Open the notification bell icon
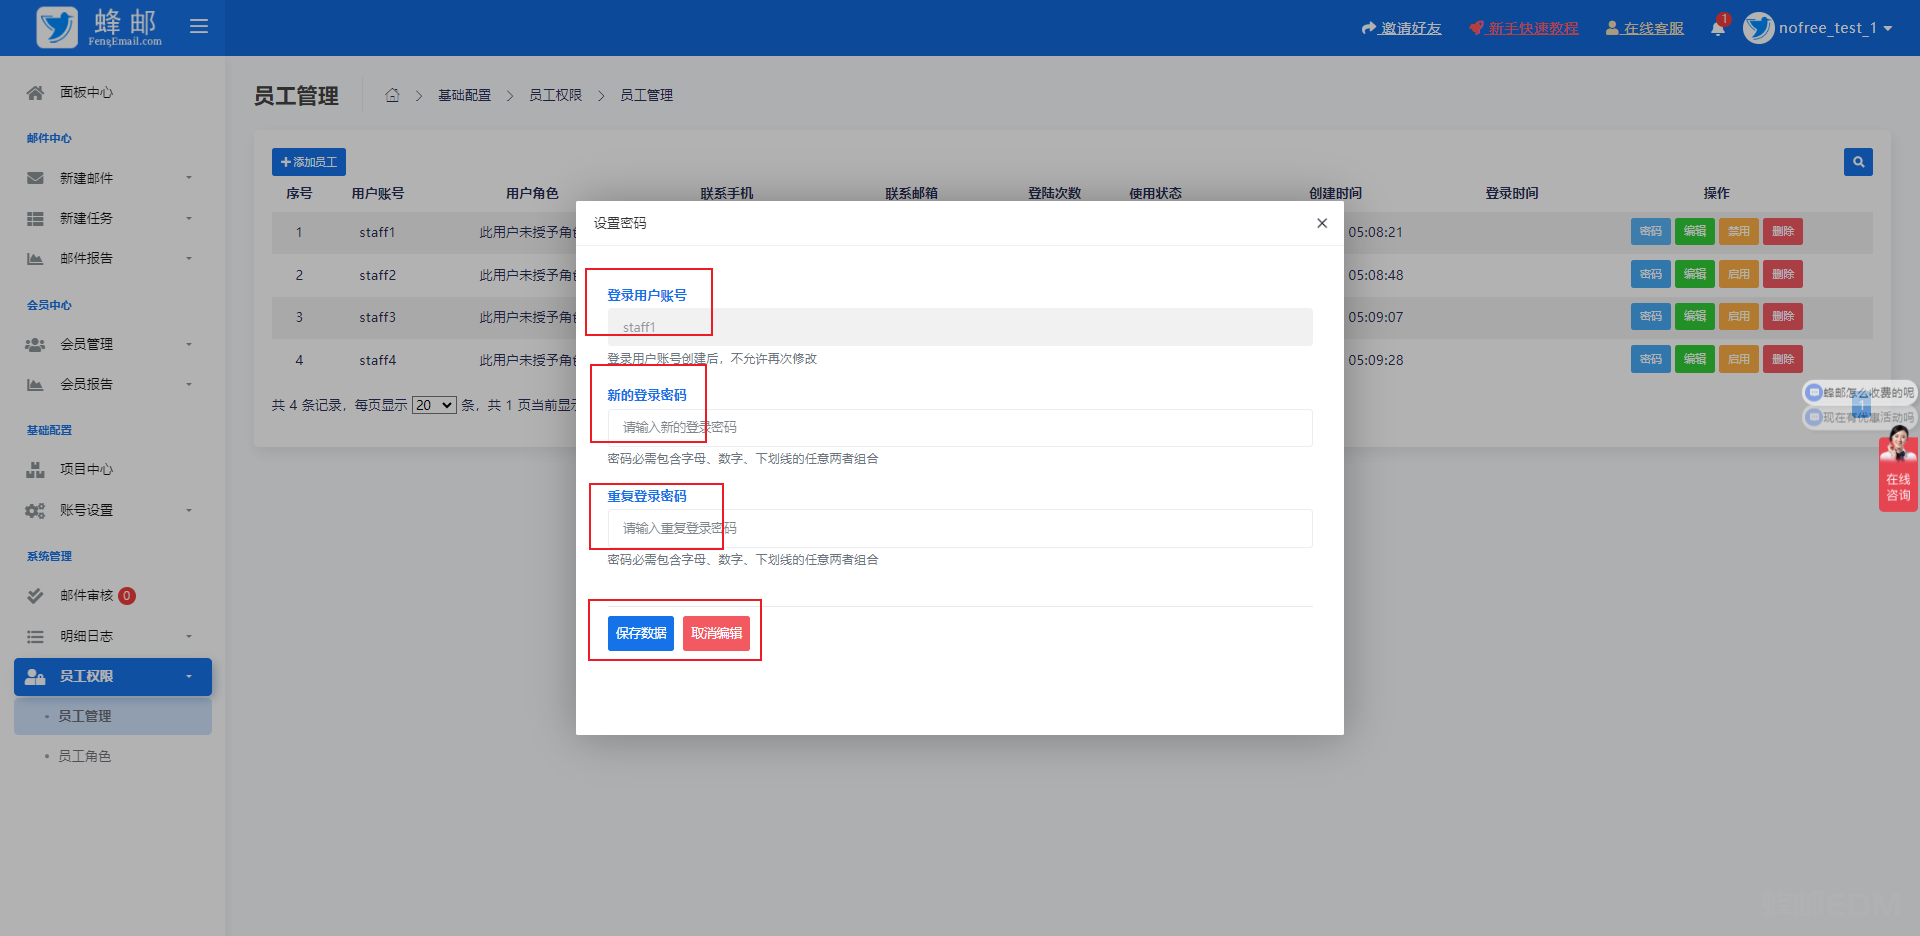This screenshot has height=936, width=1920. coord(1717,28)
